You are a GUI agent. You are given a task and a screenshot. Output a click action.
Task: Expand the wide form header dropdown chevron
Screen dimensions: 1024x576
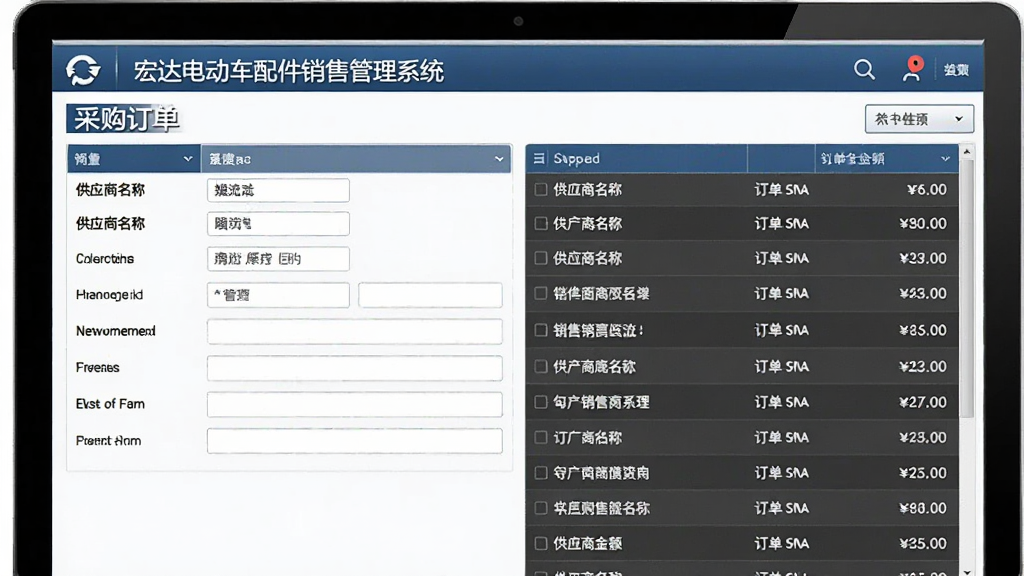[499, 159]
